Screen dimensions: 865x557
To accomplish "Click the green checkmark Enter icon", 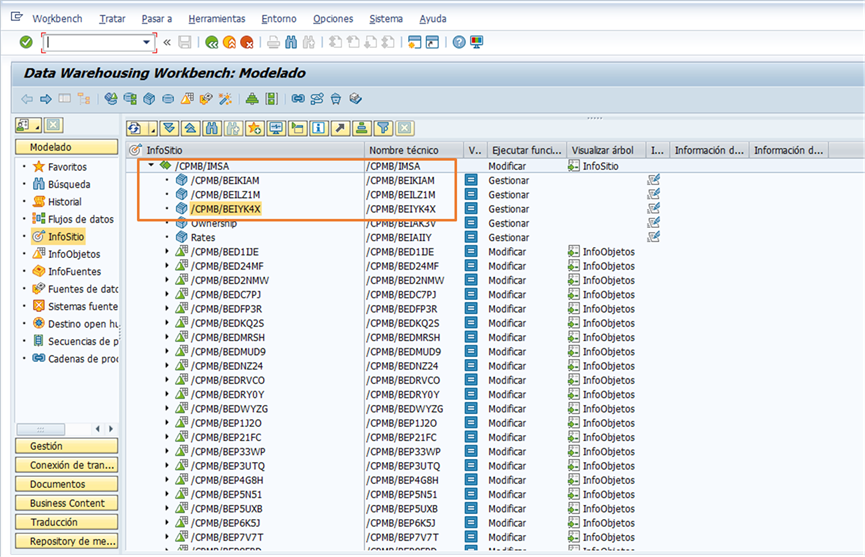I will (x=26, y=42).
